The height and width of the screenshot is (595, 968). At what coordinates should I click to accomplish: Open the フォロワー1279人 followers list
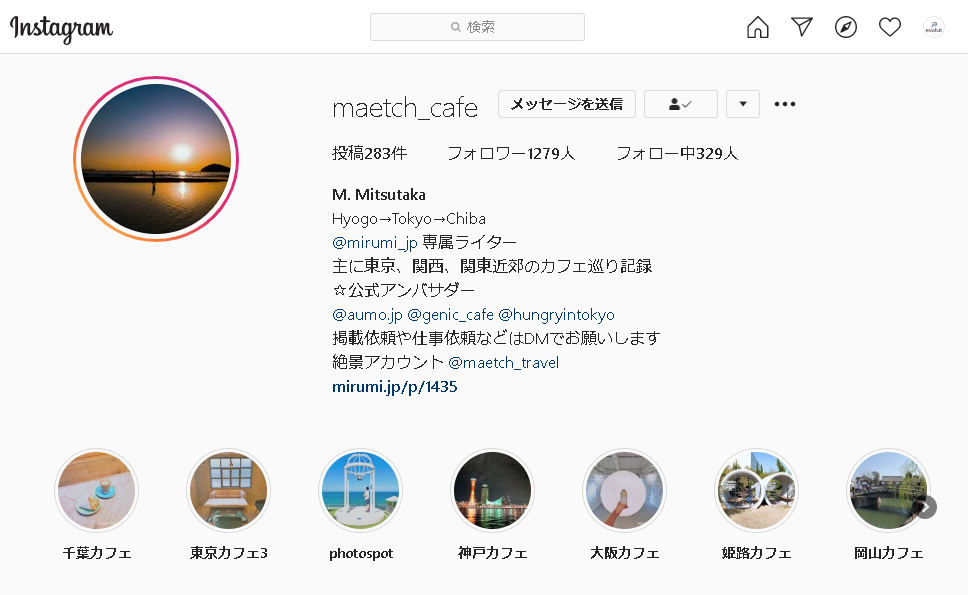click(x=511, y=153)
